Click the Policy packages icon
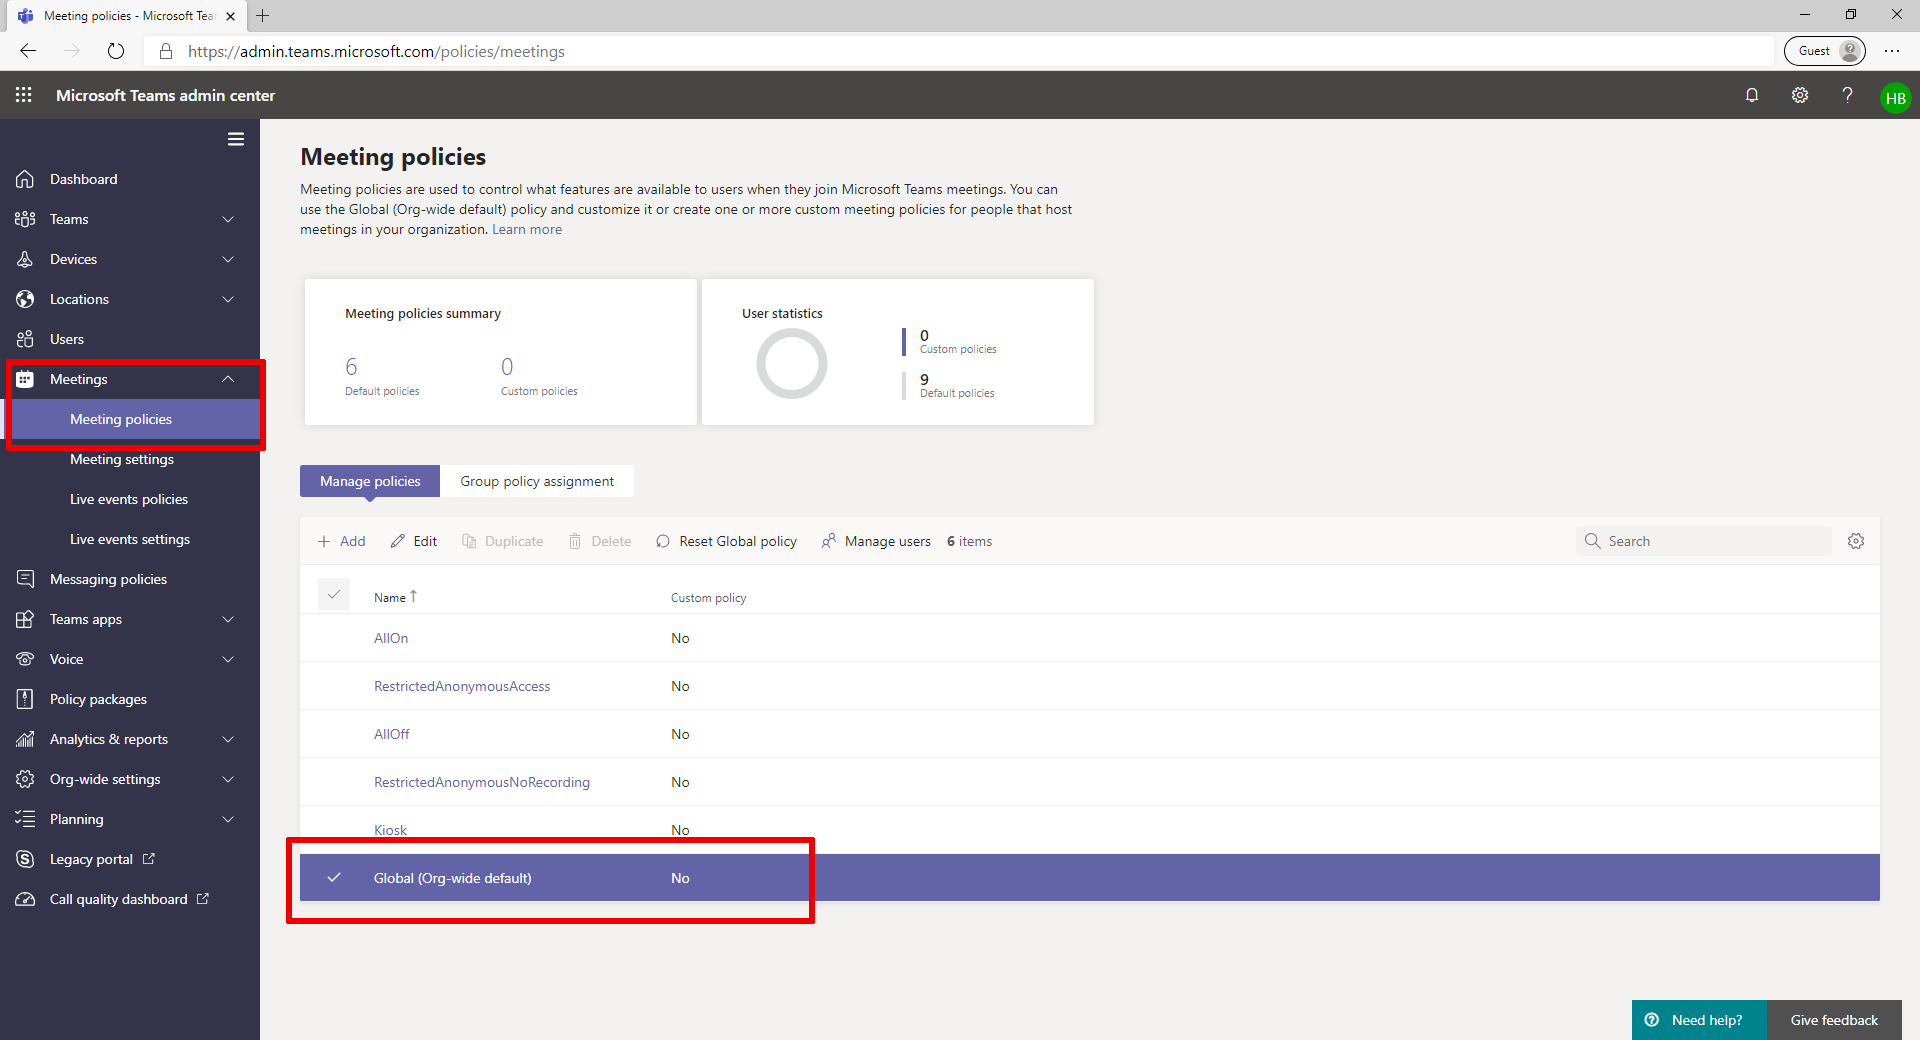 25,699
